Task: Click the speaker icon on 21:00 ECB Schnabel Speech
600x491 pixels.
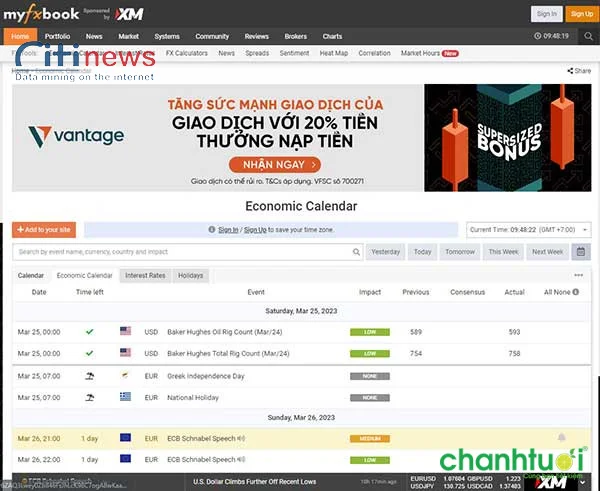Action: [x=241, y=439]
